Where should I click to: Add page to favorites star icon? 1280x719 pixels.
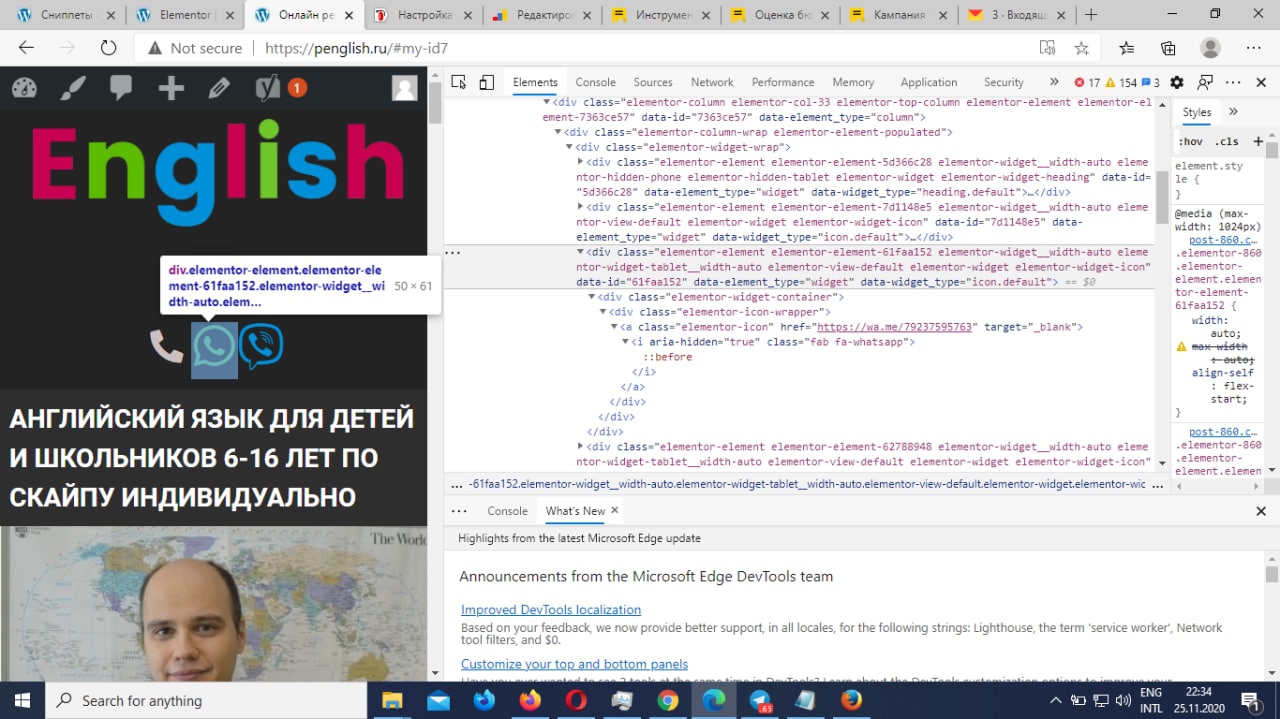point(1081,48)
